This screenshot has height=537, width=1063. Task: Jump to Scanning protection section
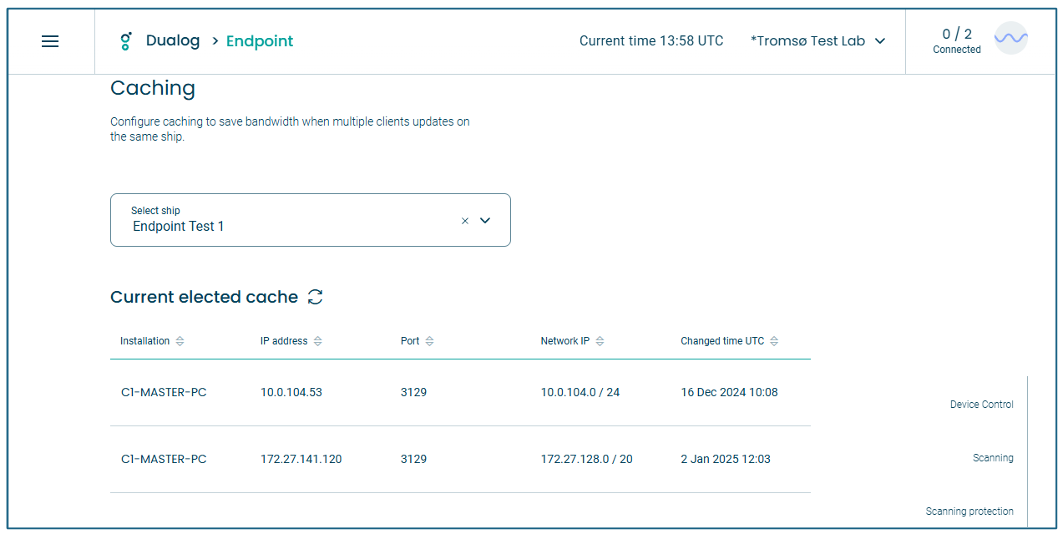coord(969,511)
